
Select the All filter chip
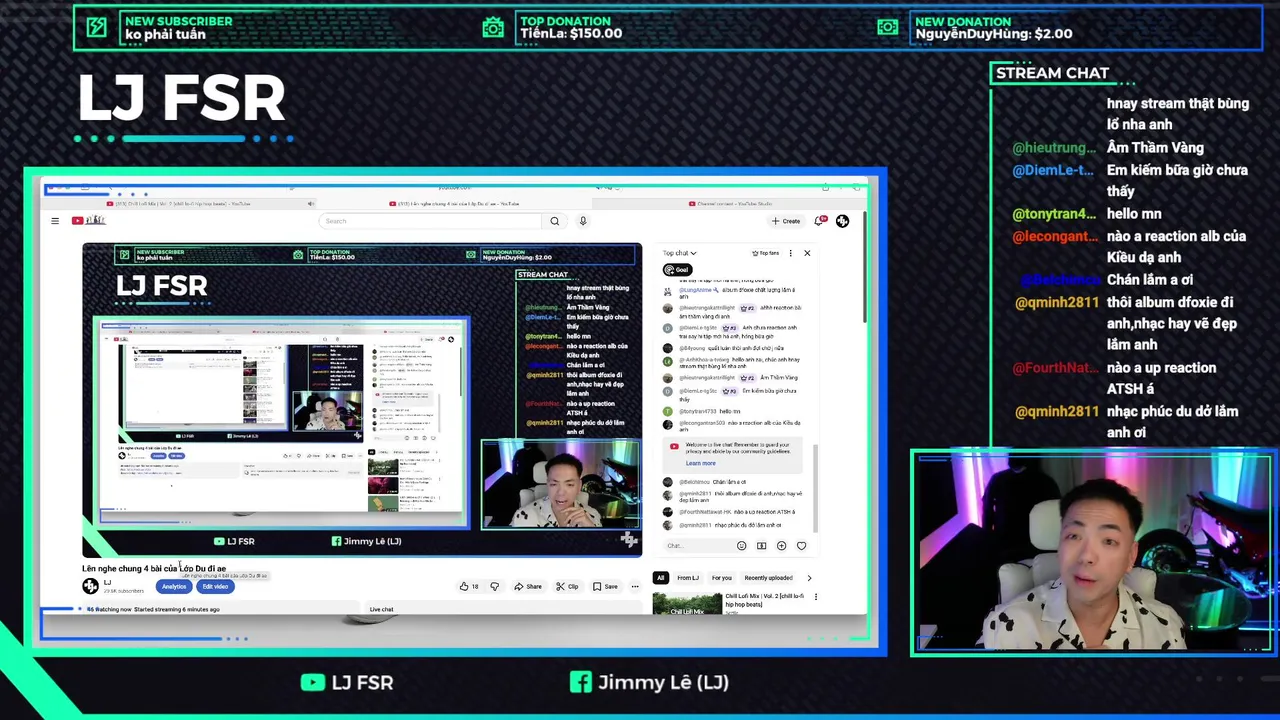click(660, 578)
